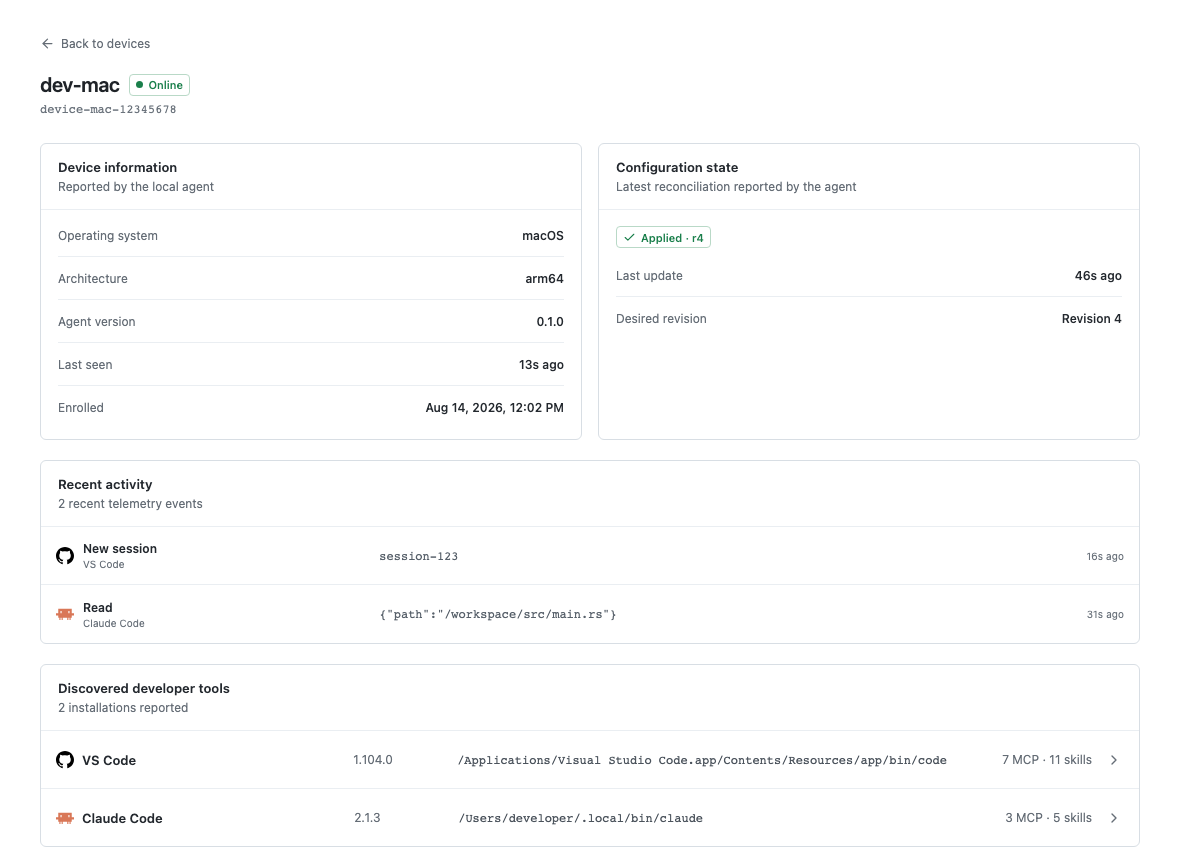This screenshot has height=867, width=1180.
Task: Click the Applied r4 status badge
Action: point(663,238)
